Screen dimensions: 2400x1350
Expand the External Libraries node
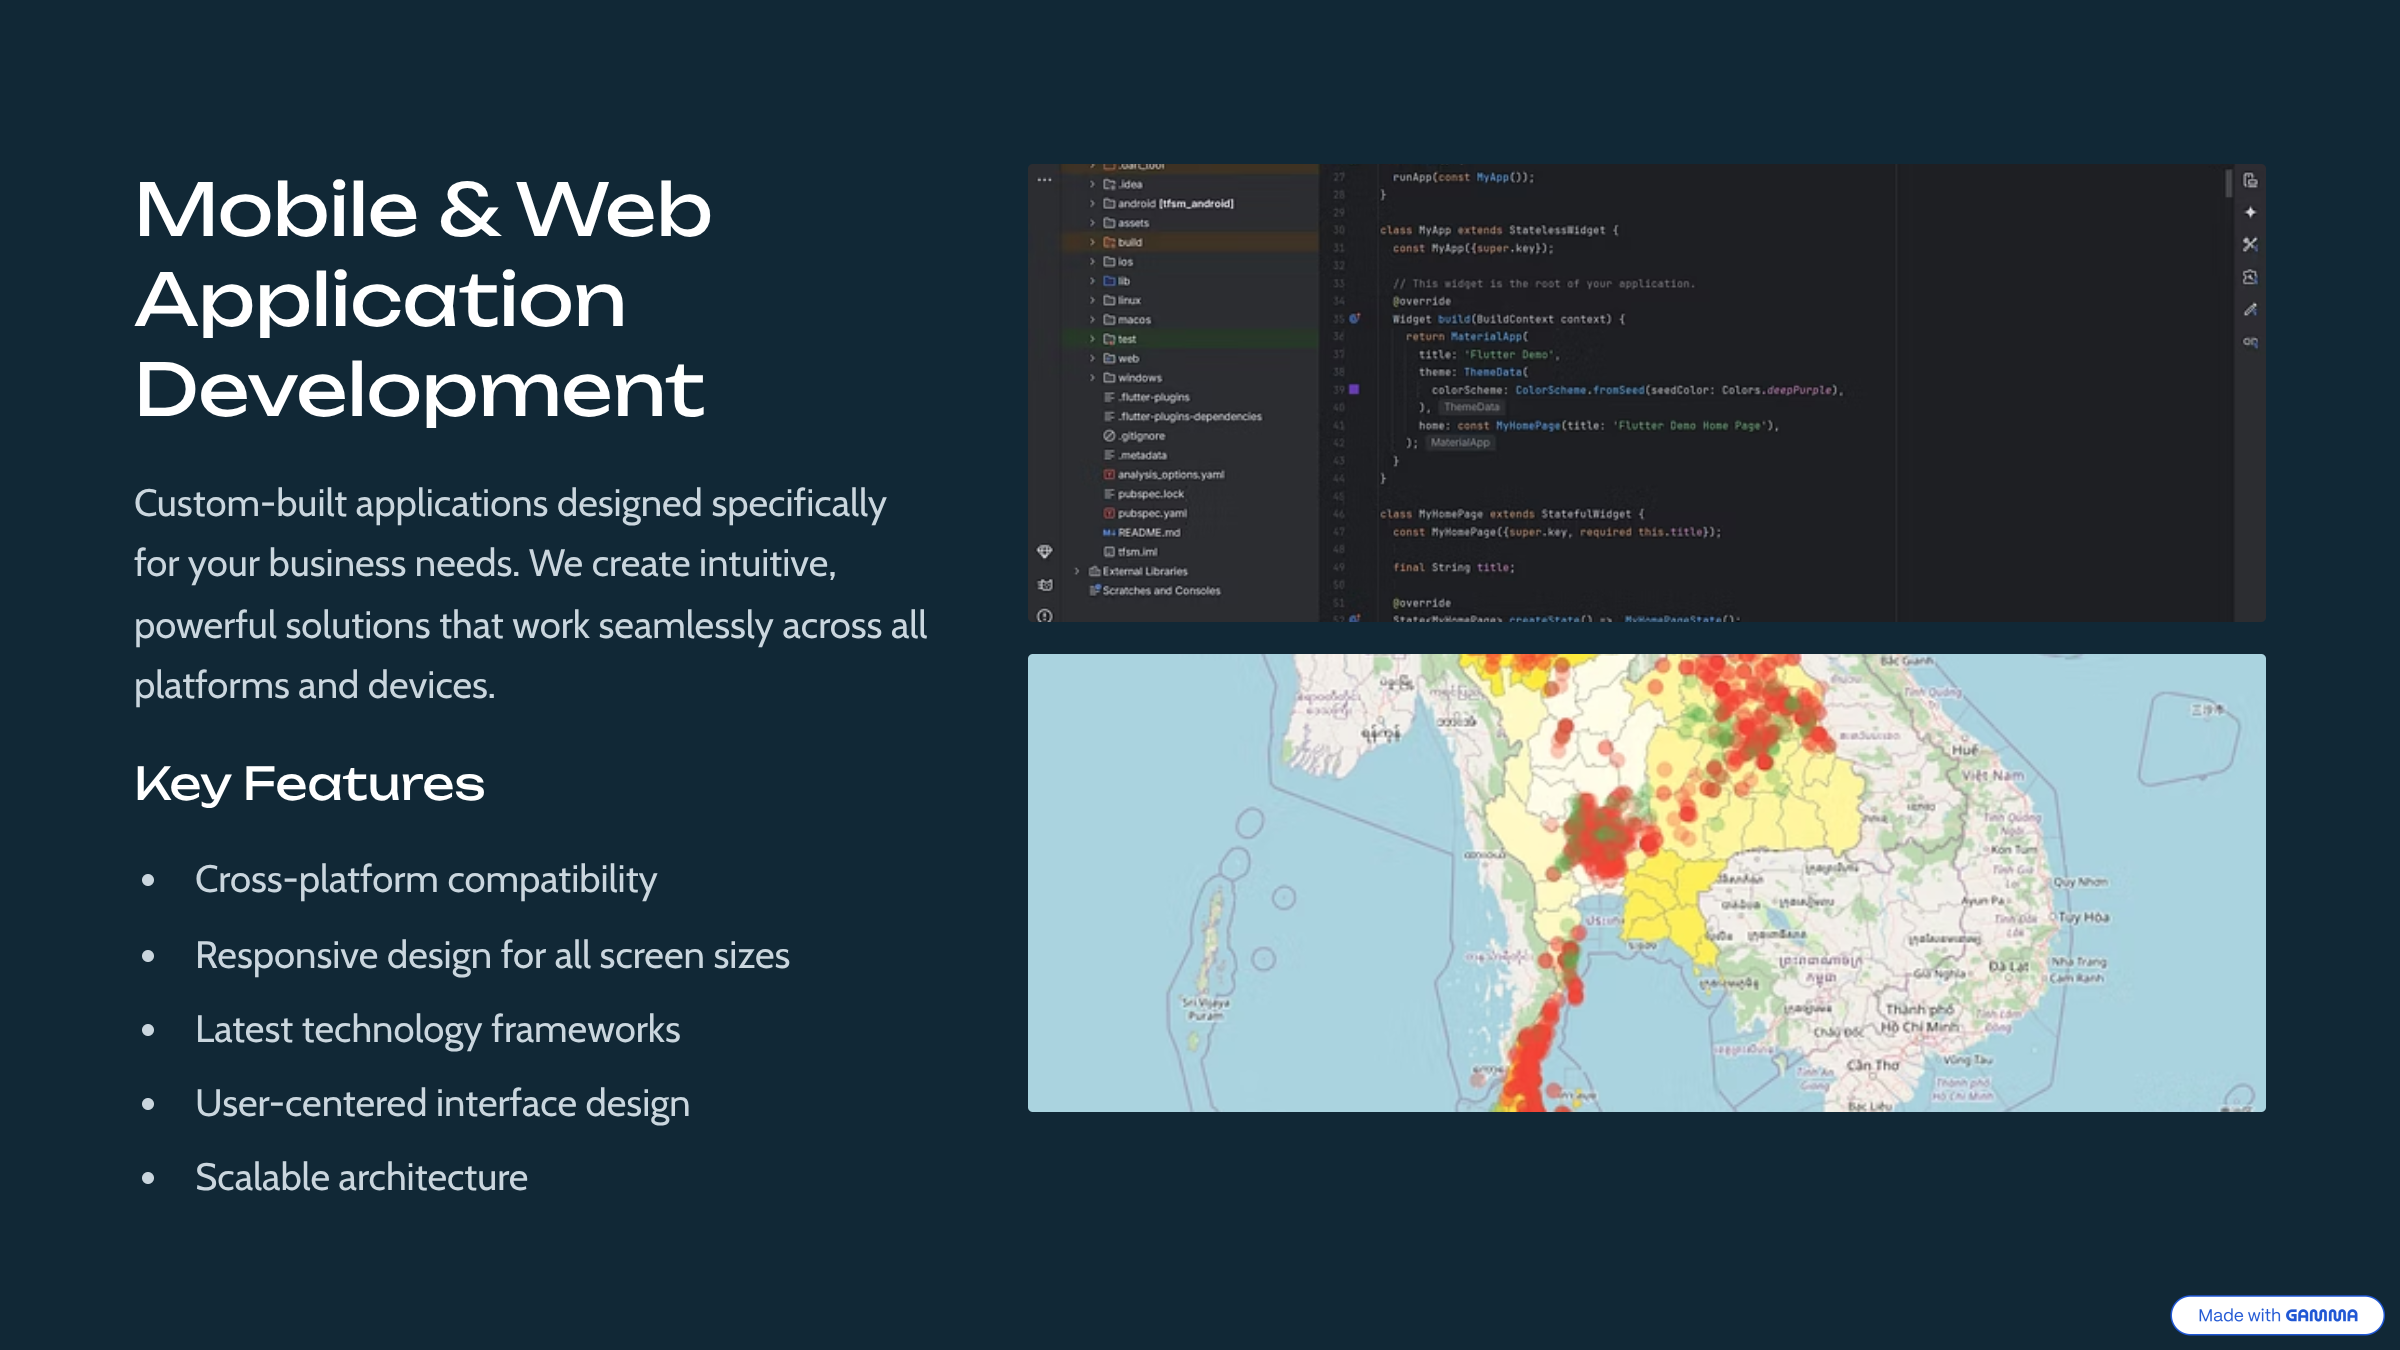[x=1077, y=571]
